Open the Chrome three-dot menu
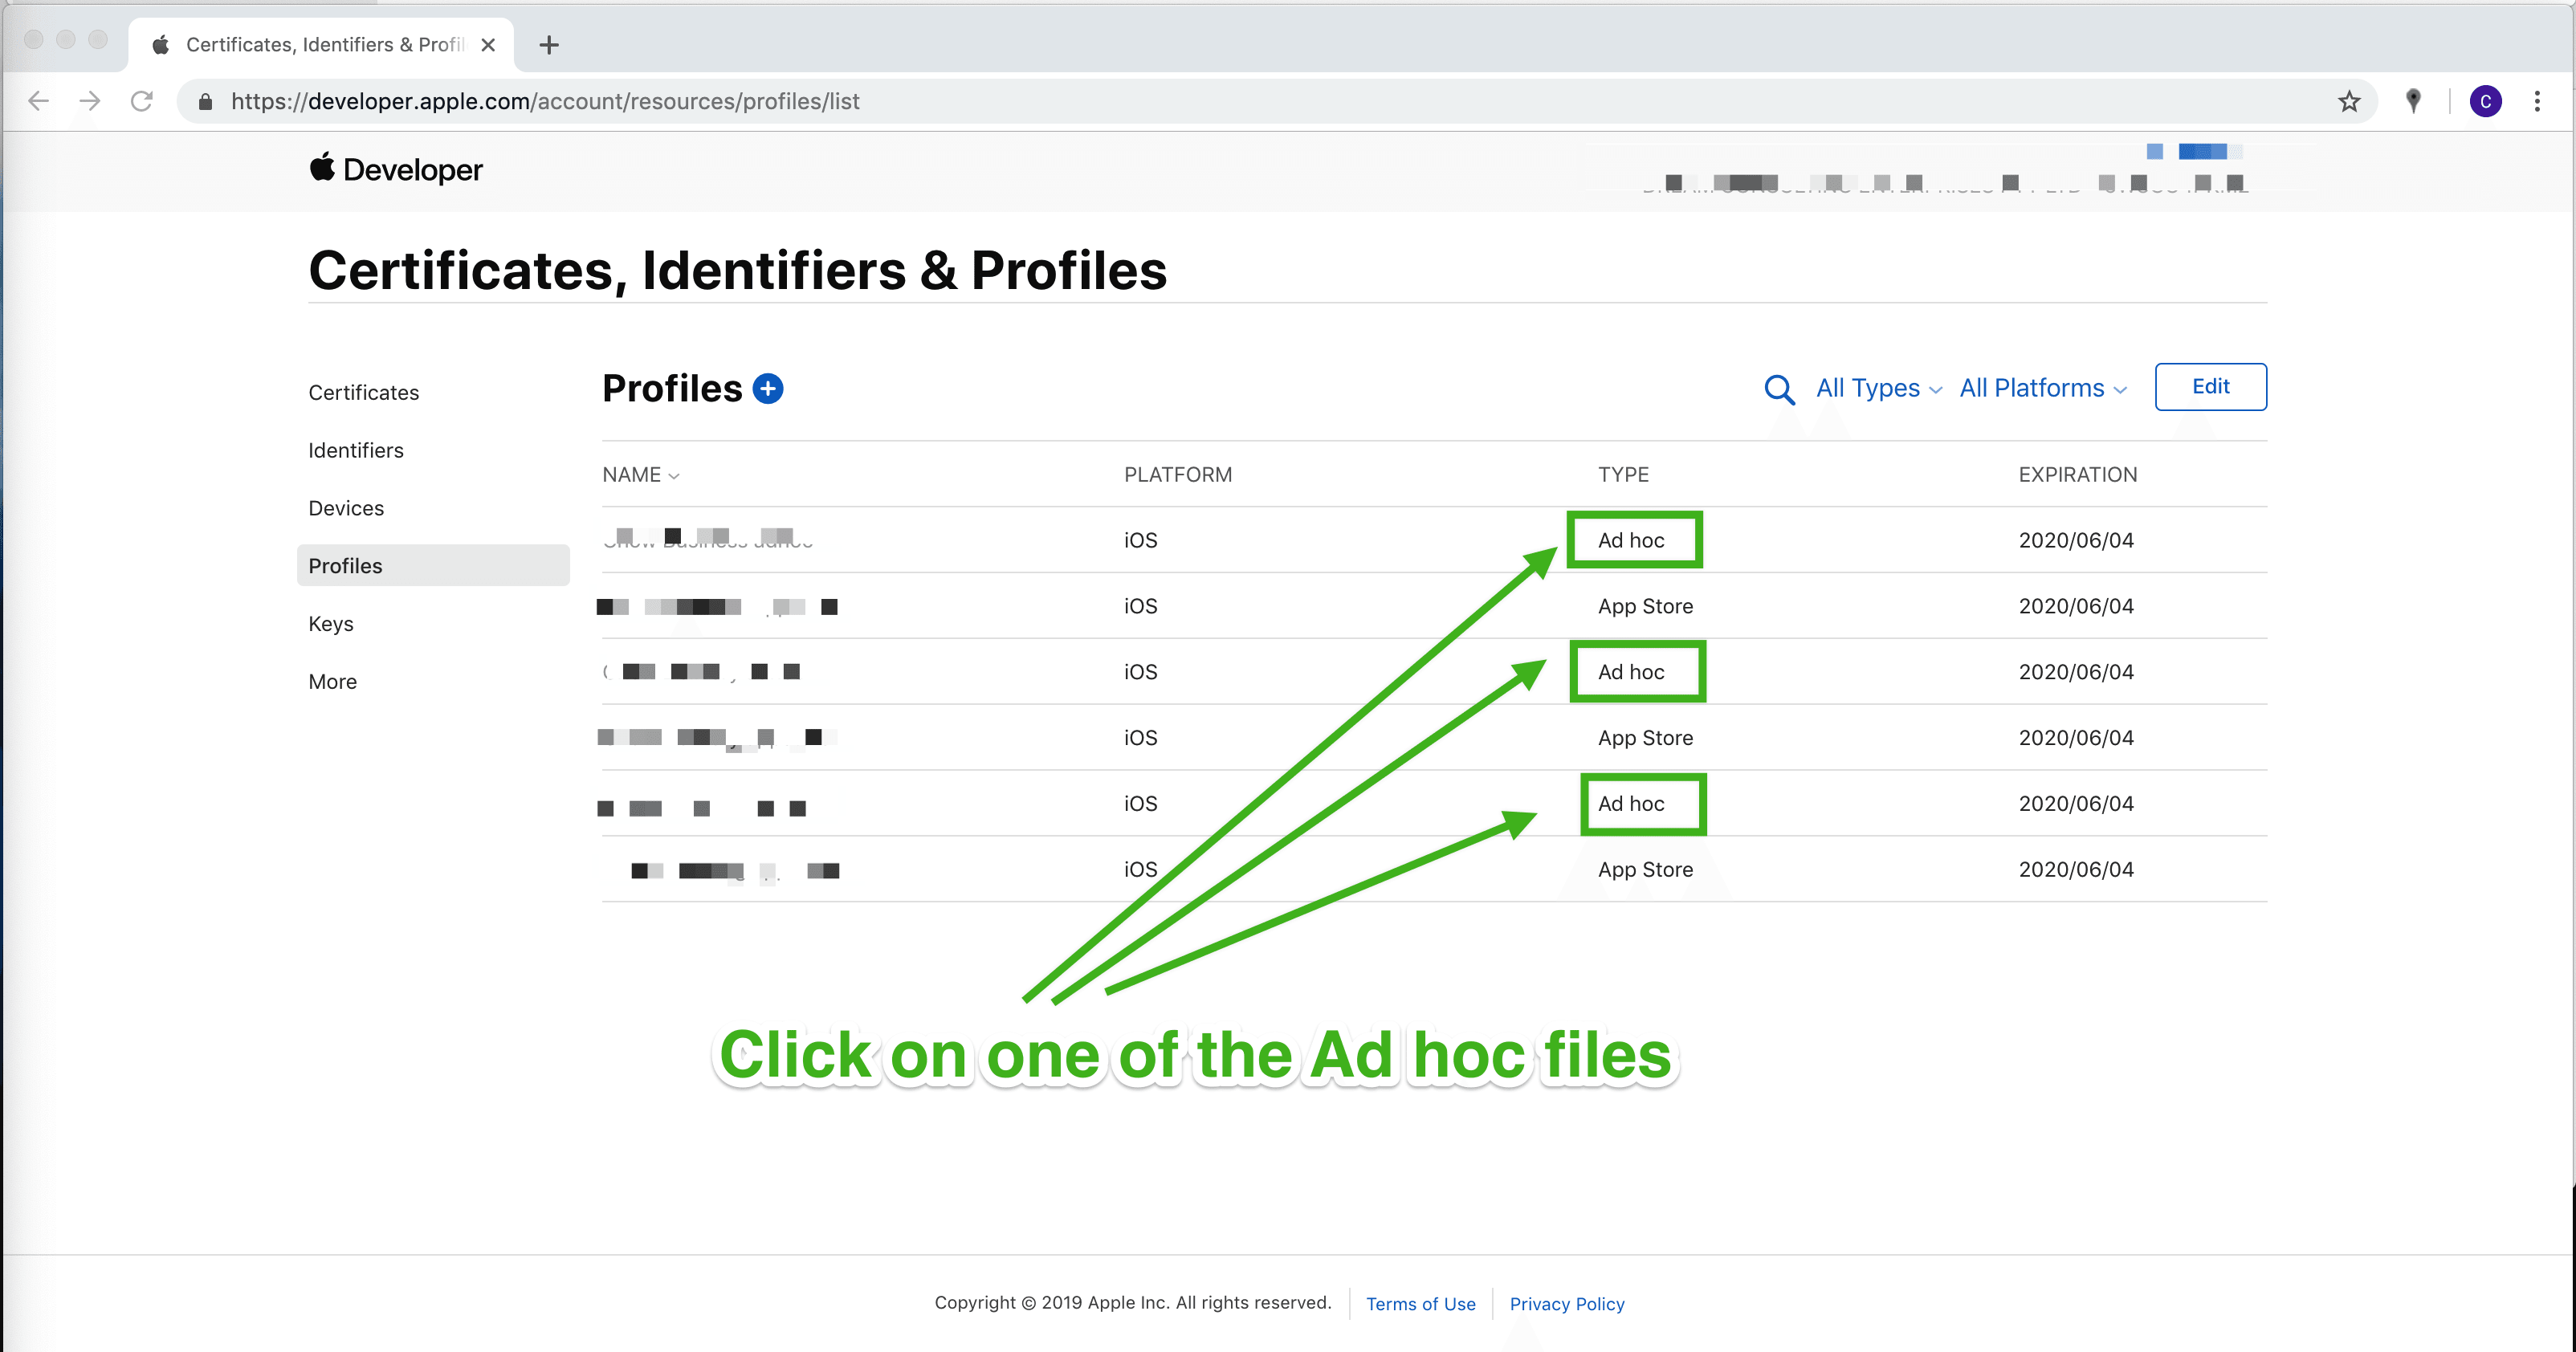2576x1352 pixels. point(2536,101)
